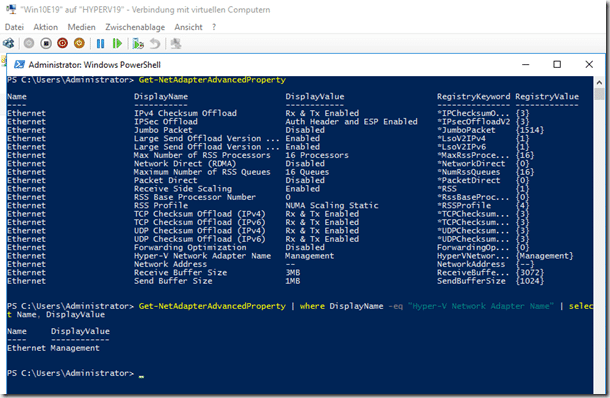
Task: Maximize the PowerShell window
Action: (557, 64)
